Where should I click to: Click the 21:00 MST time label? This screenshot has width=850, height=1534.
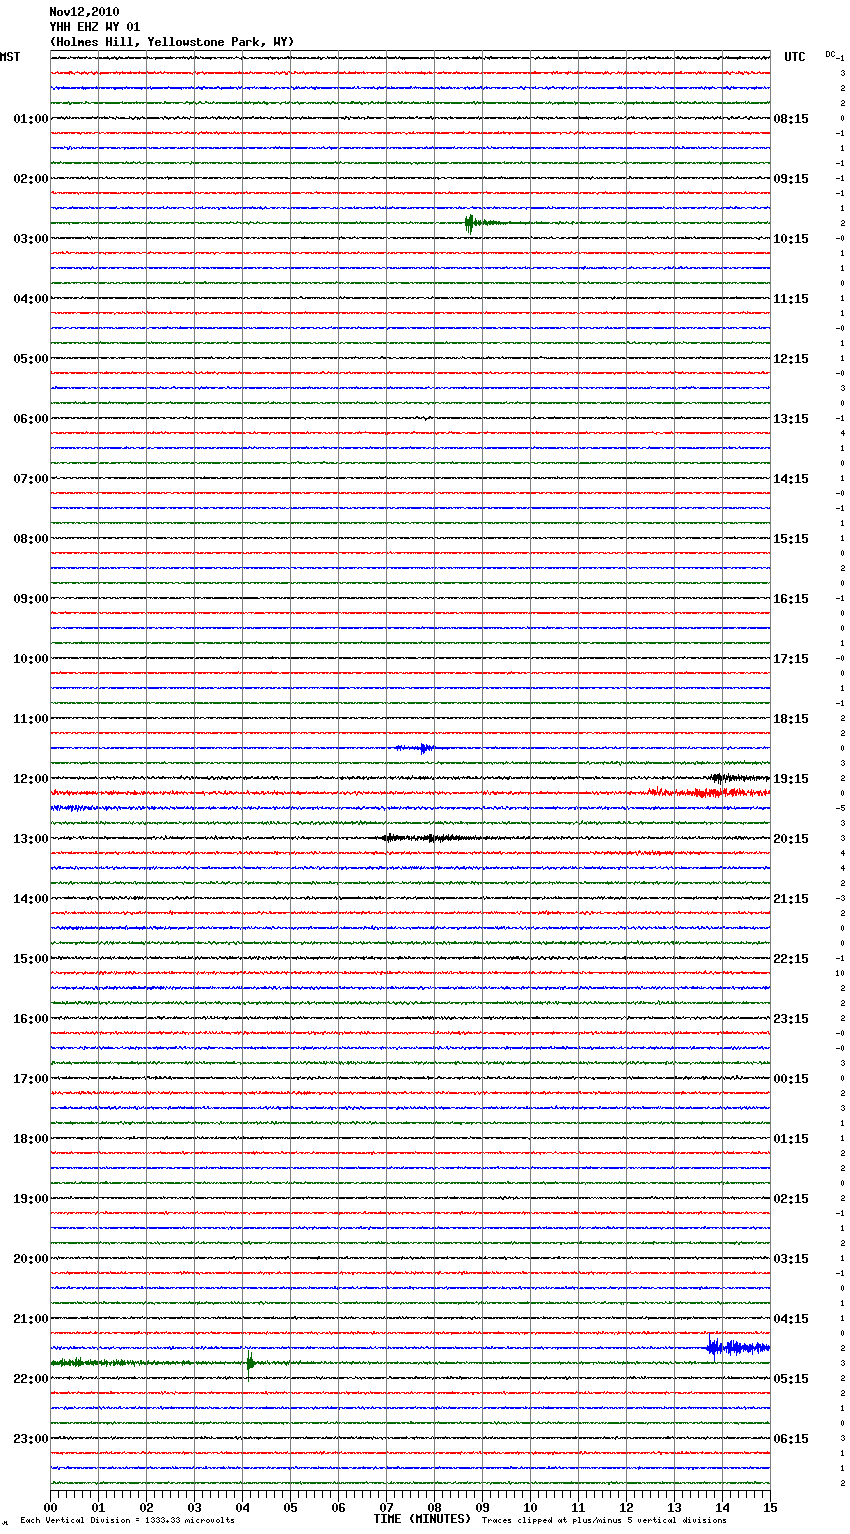tap(31, 1319)
